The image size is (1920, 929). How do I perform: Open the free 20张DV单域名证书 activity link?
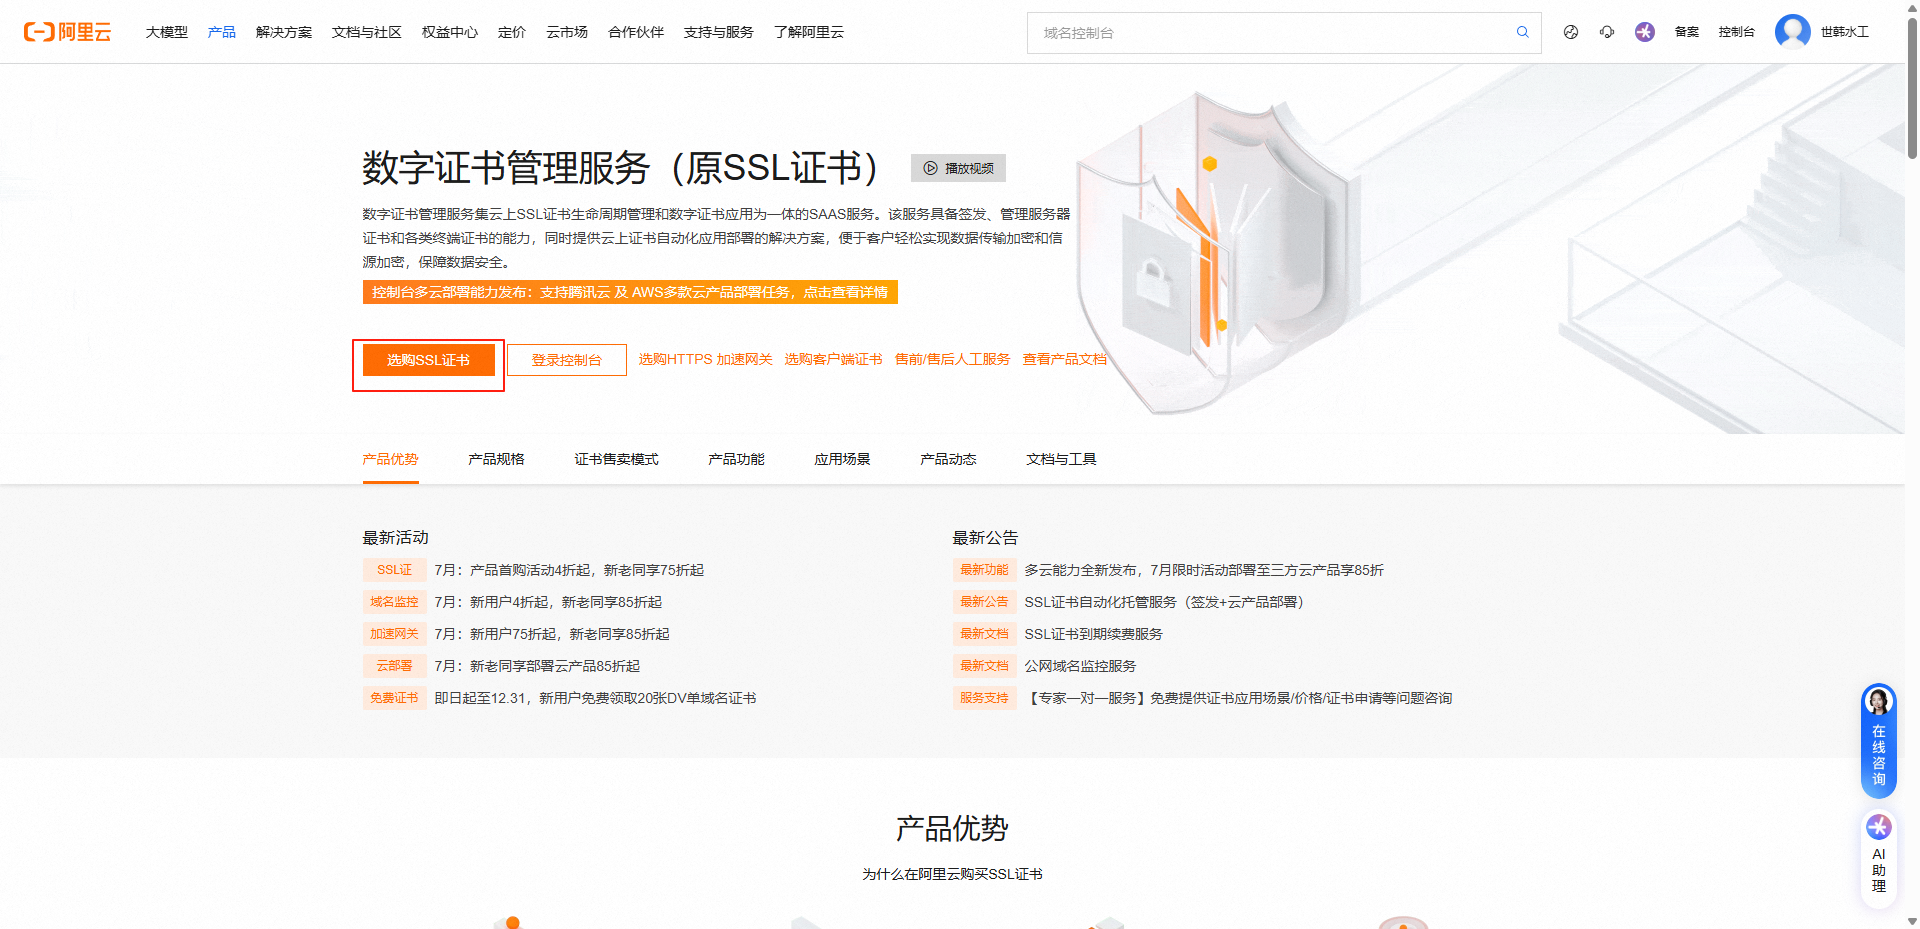coord(596,698)
